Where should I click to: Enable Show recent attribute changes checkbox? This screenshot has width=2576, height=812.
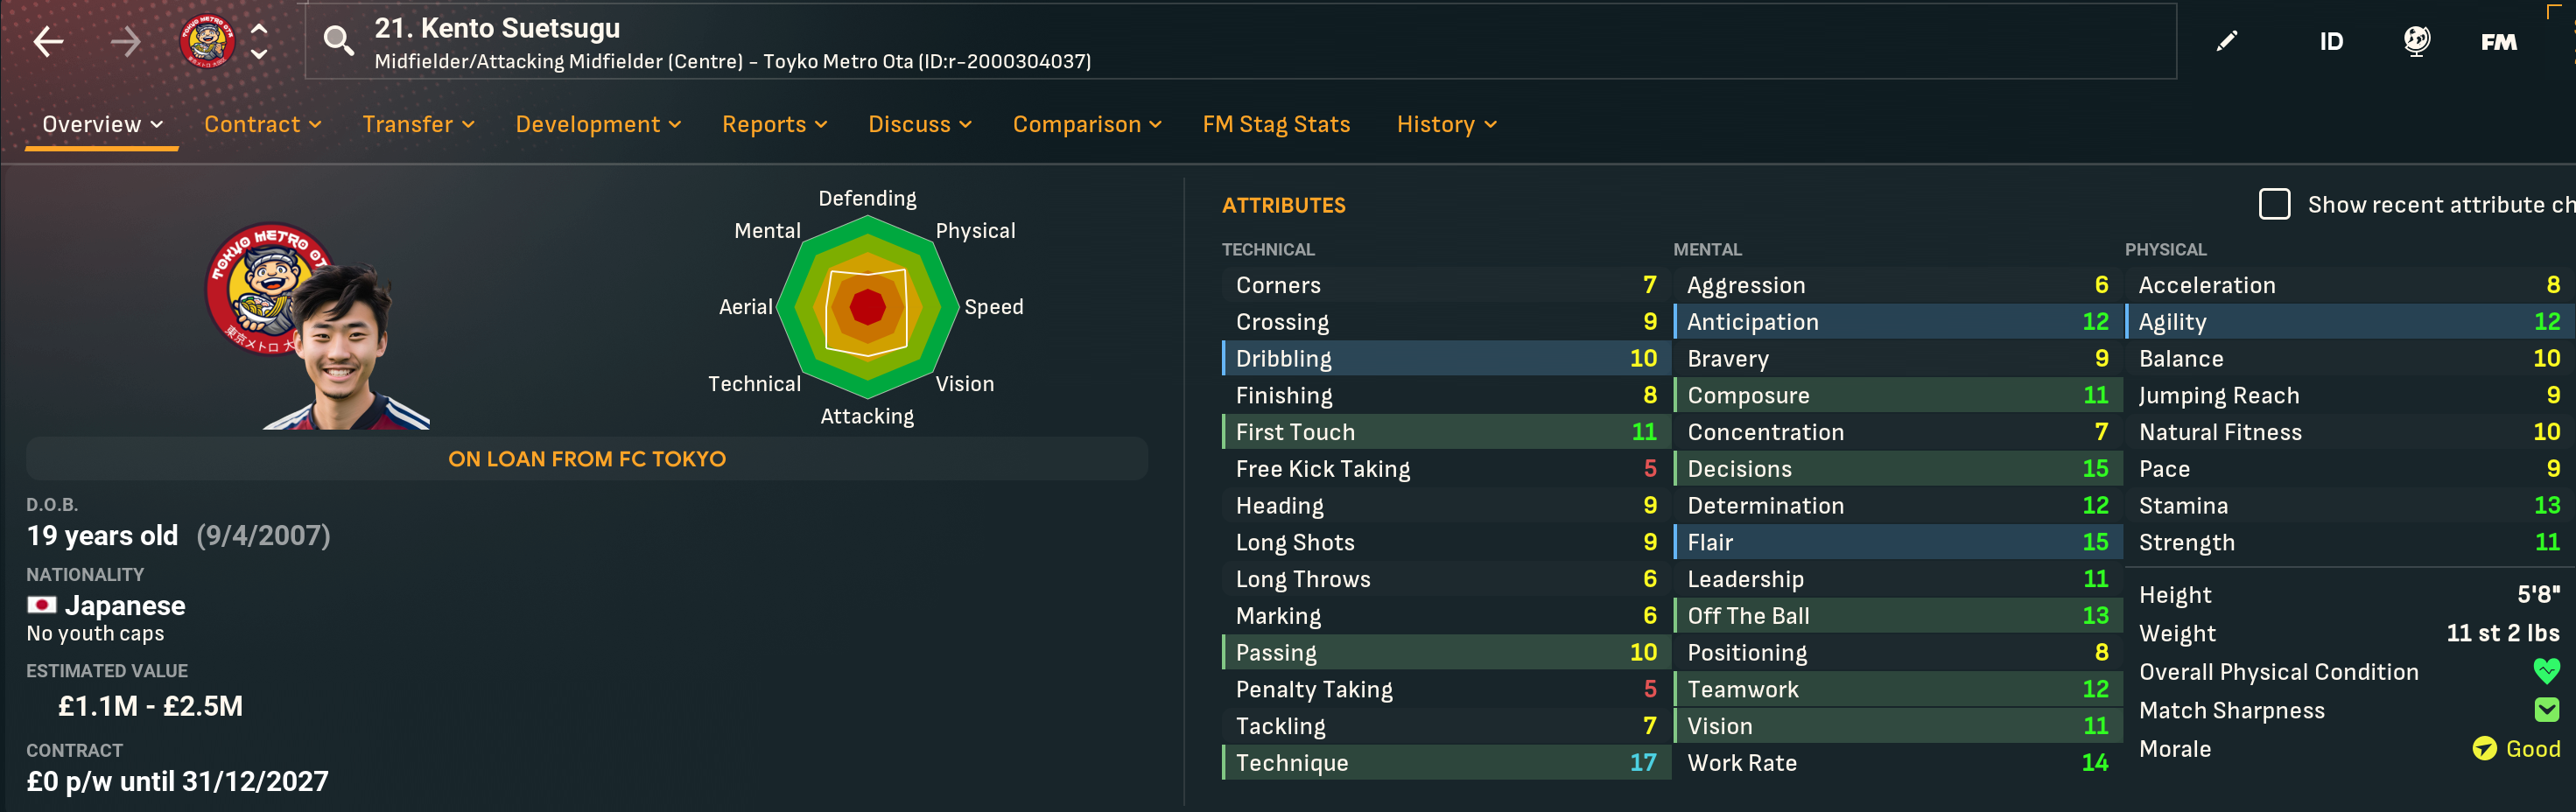tap(2274, 204)
